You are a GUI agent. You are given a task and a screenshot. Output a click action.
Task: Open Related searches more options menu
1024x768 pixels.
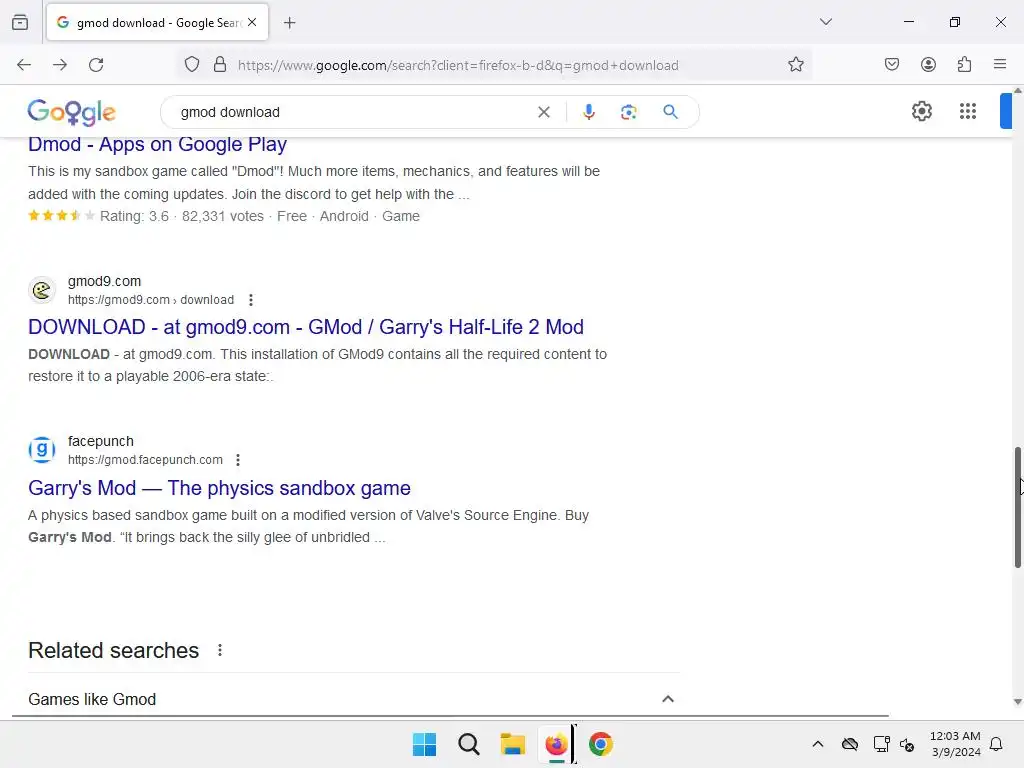(x=220, y=650)
